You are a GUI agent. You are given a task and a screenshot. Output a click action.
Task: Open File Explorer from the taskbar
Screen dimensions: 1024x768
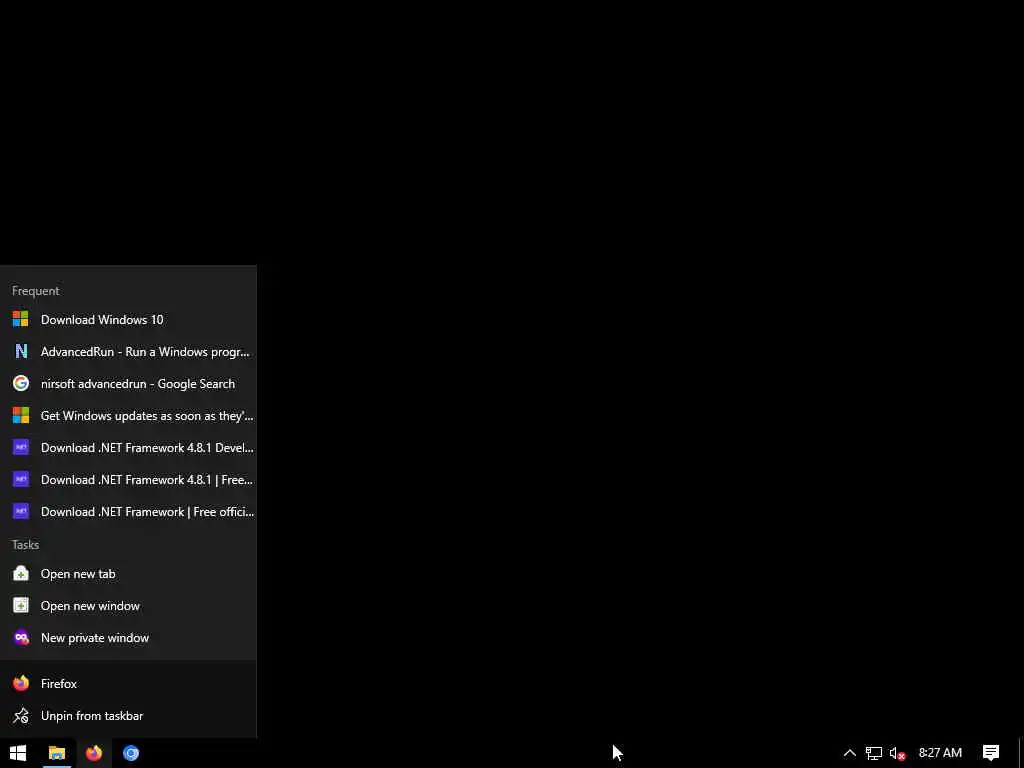click(57, 753)
